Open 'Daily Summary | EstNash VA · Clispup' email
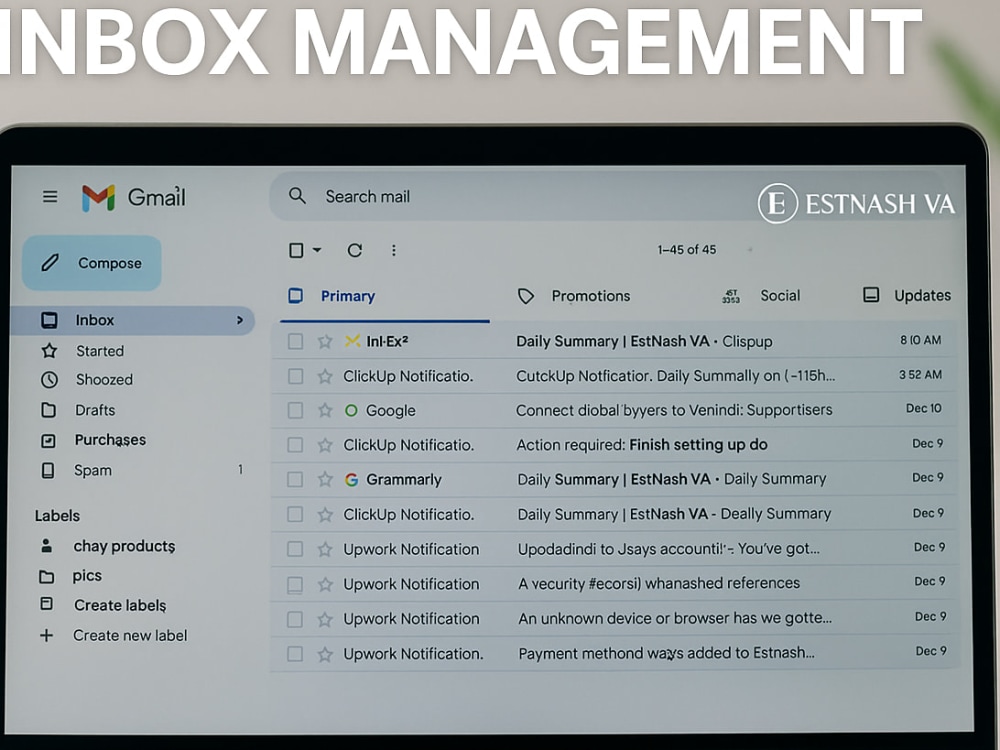This screenshot has width=1000, height=750. 644,341
